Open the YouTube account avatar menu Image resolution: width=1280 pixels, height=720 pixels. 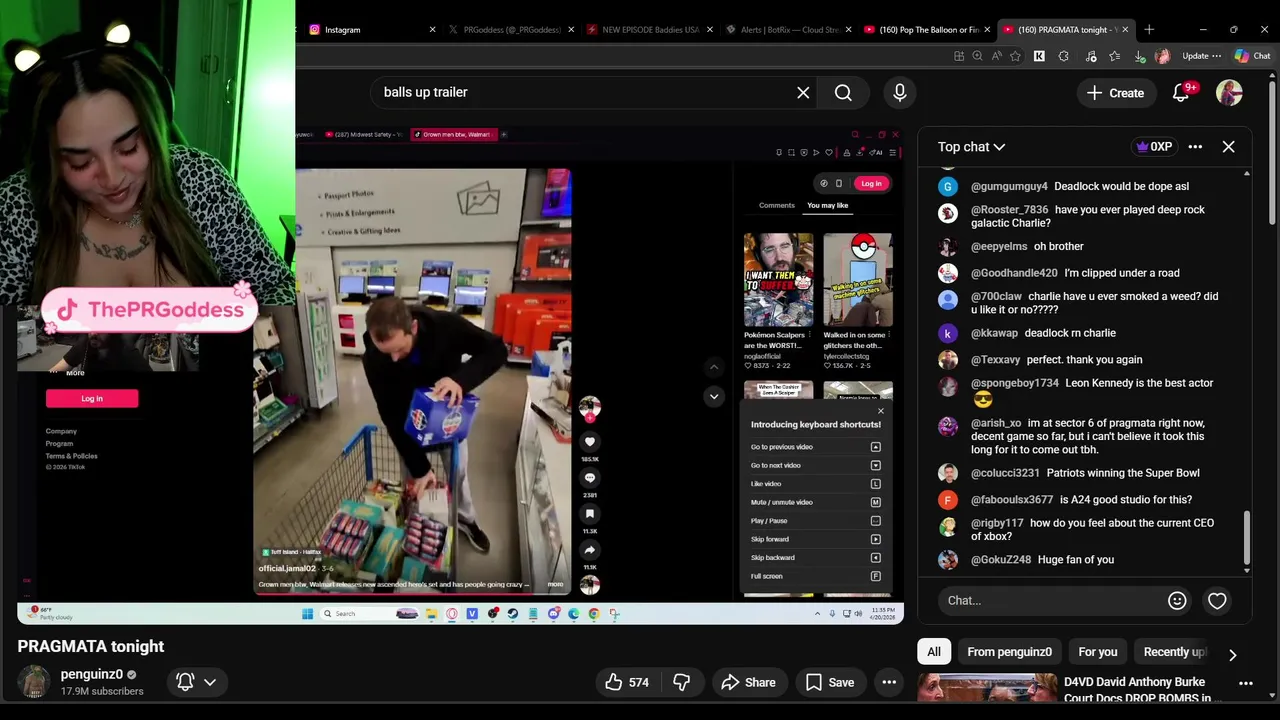pos(1229,92)
